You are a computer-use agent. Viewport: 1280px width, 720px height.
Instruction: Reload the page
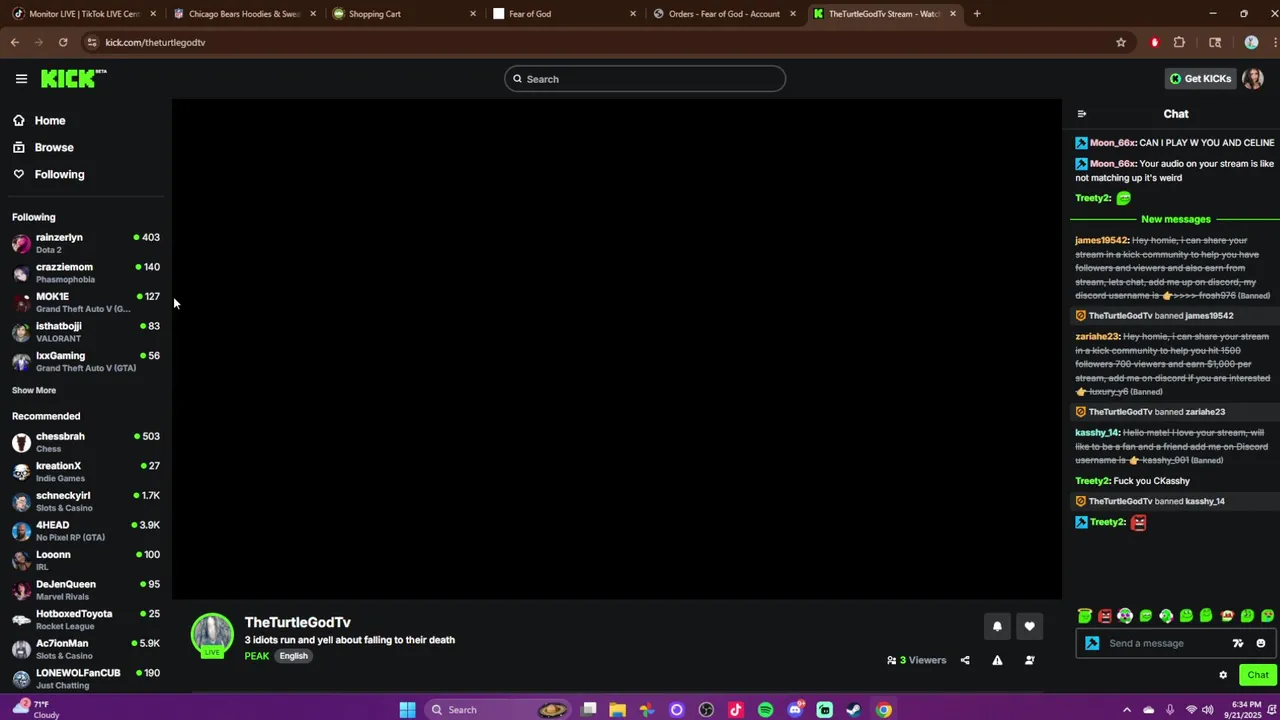tap(63, 42)
